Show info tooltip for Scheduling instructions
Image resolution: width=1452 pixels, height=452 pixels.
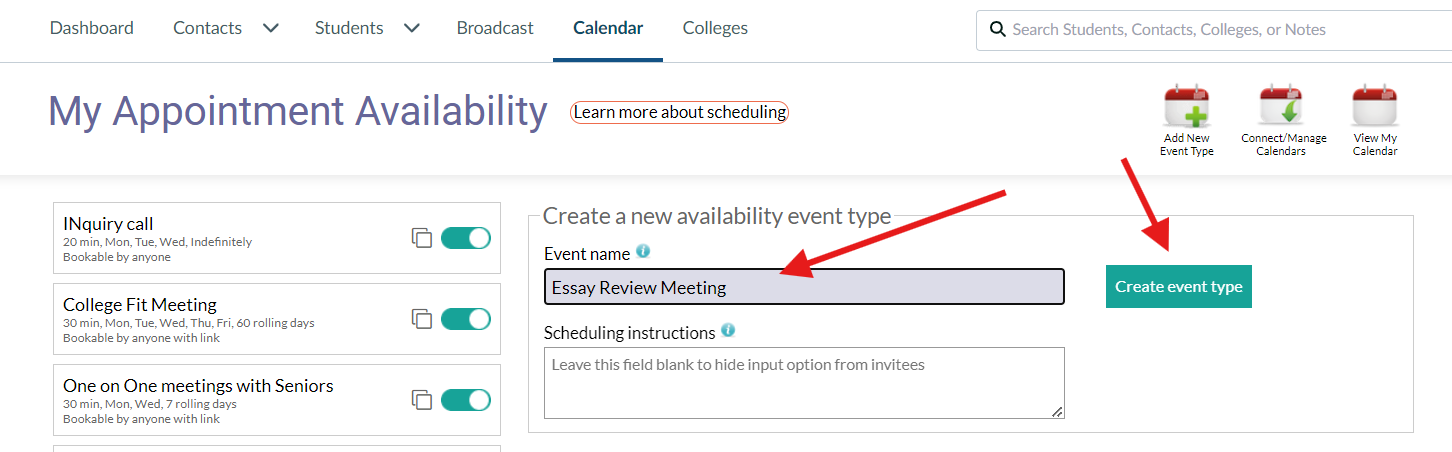(728, 330)
